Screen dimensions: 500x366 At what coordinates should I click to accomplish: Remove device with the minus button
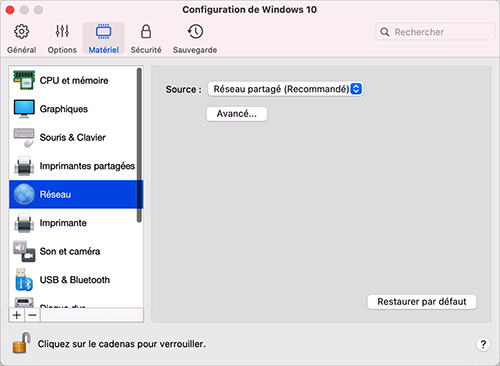32,315
